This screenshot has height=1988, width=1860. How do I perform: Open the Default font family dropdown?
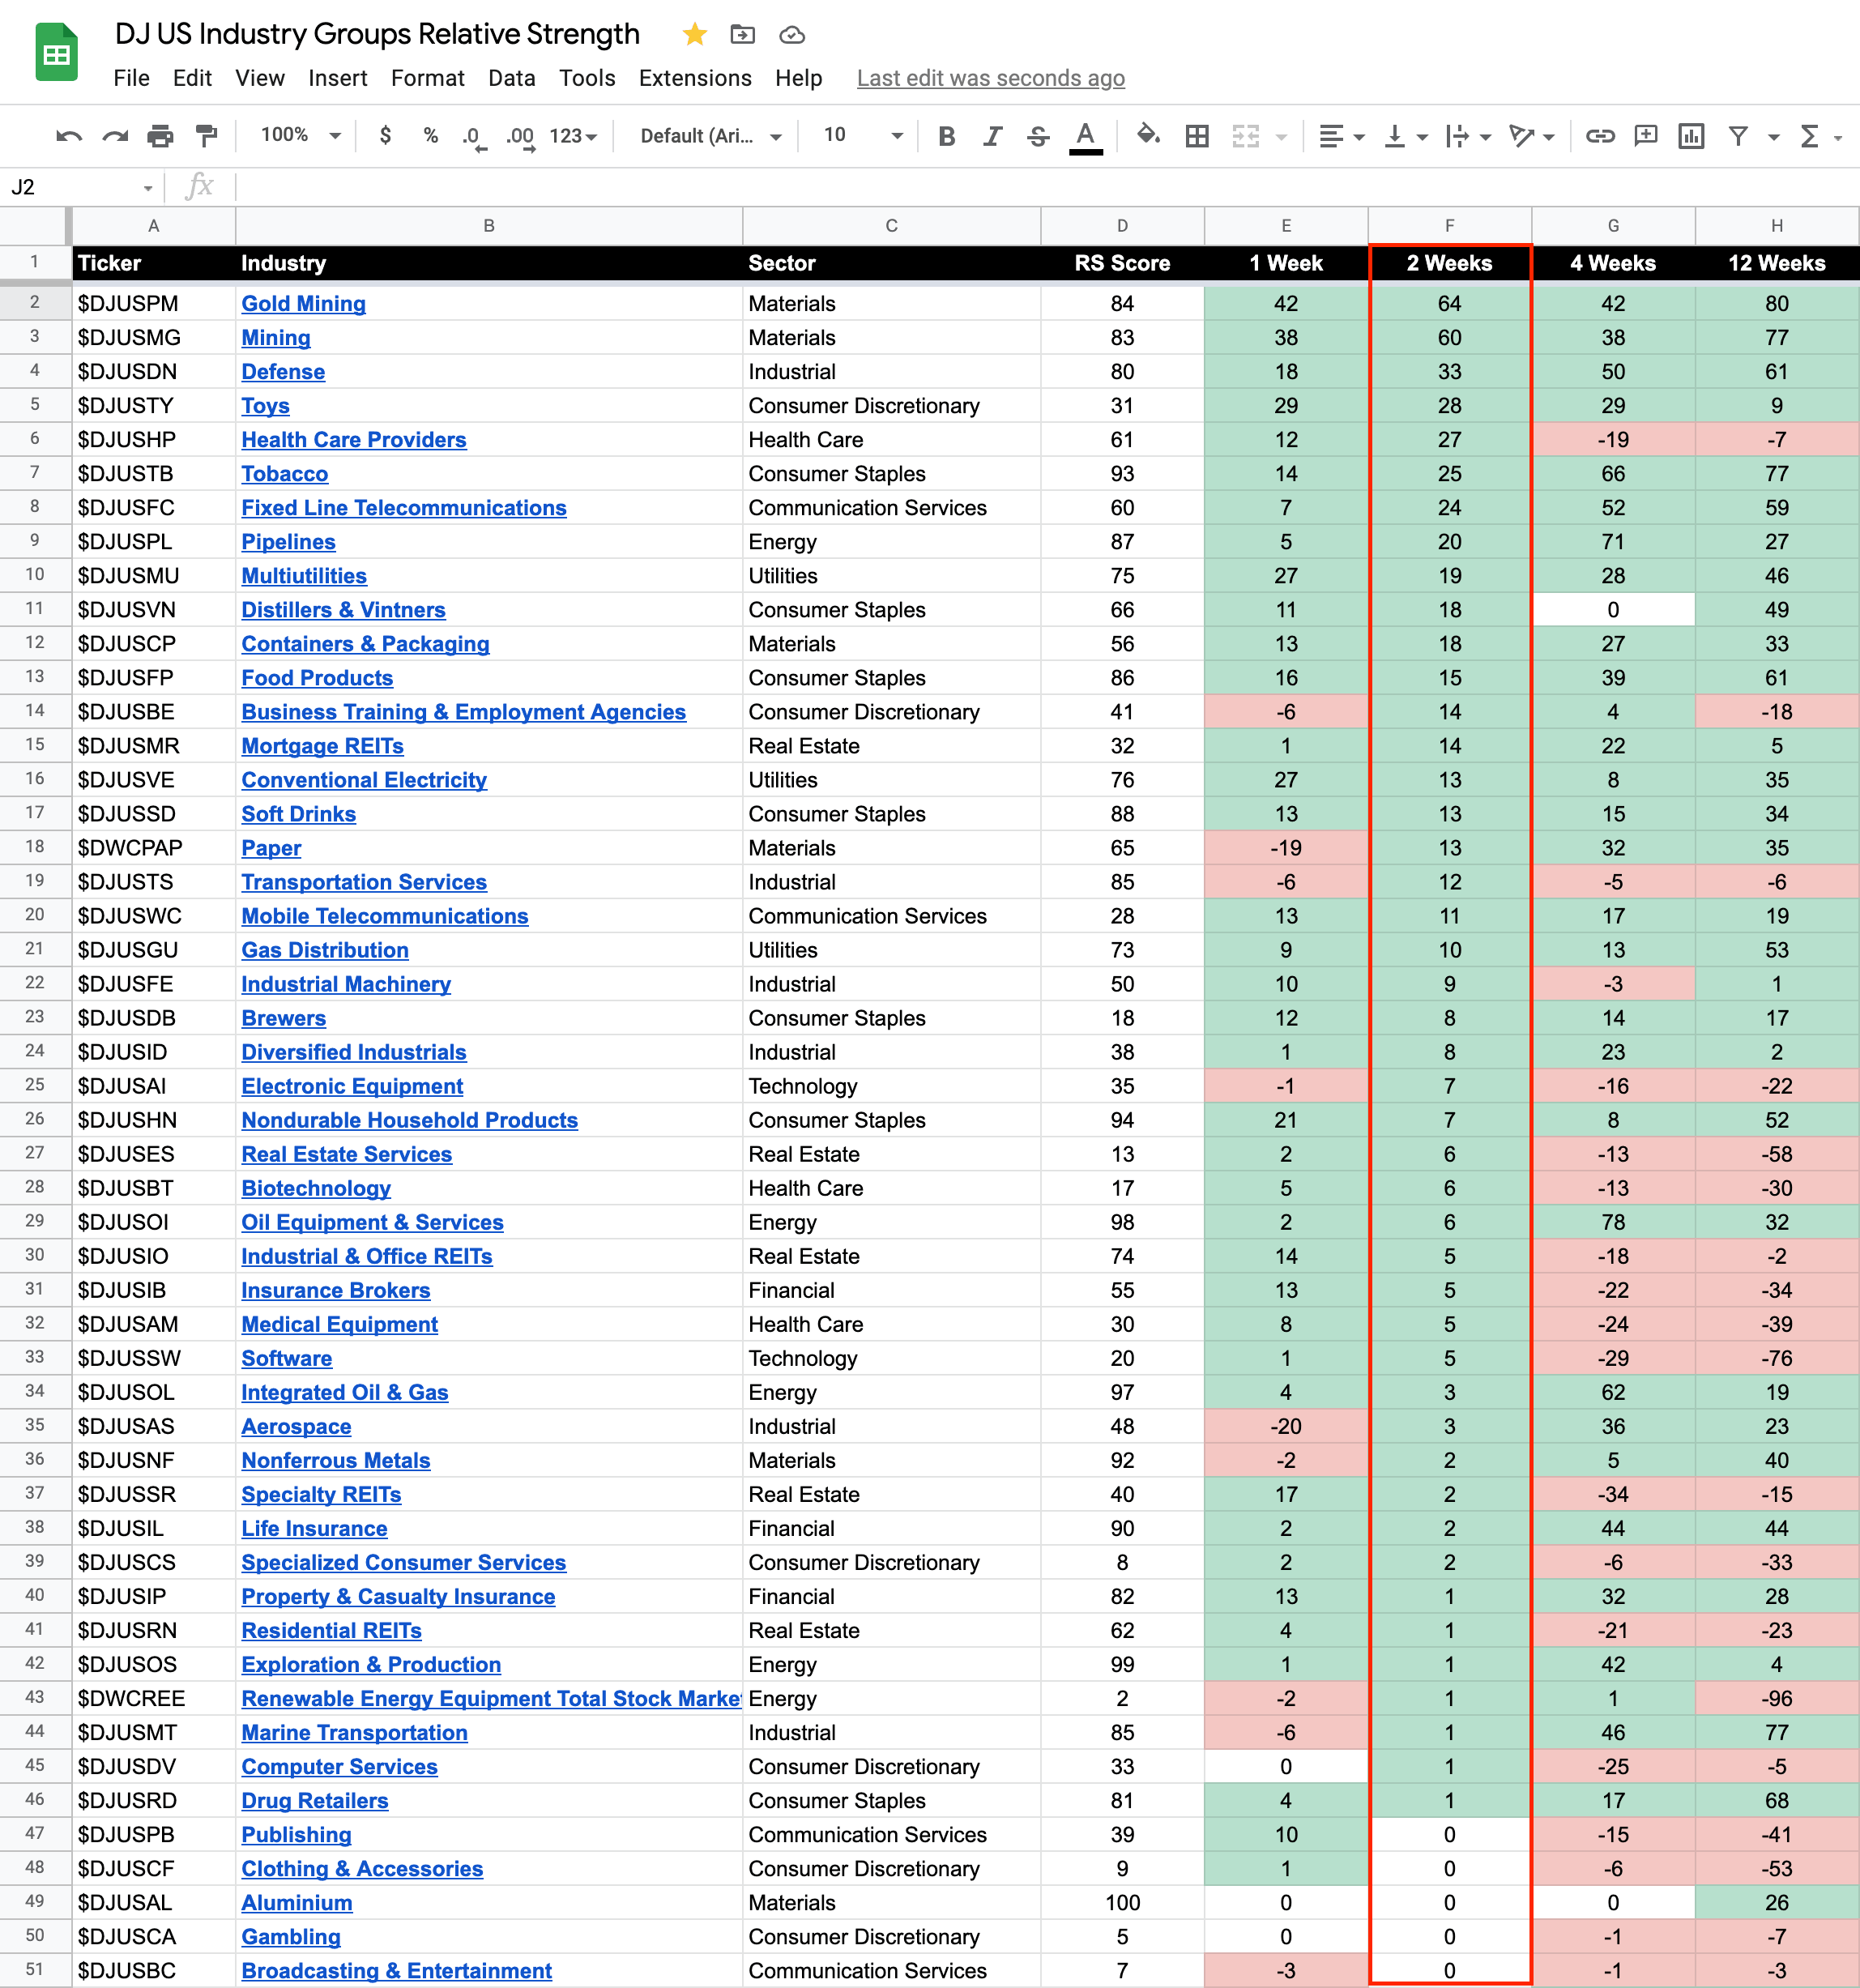[710, 136]
